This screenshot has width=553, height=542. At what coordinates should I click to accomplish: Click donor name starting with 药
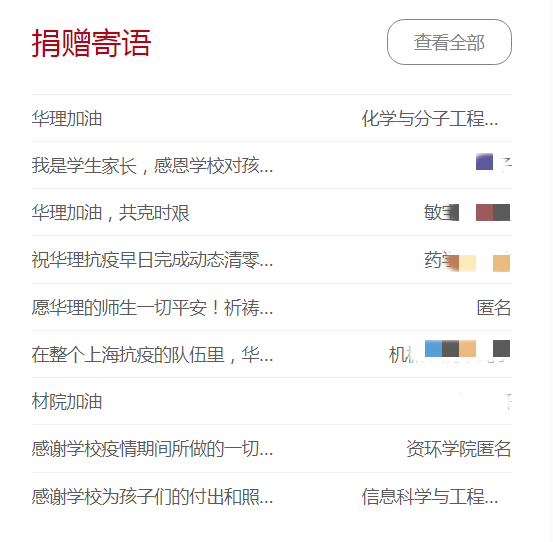pyautogui.click(x=467, y=261)
